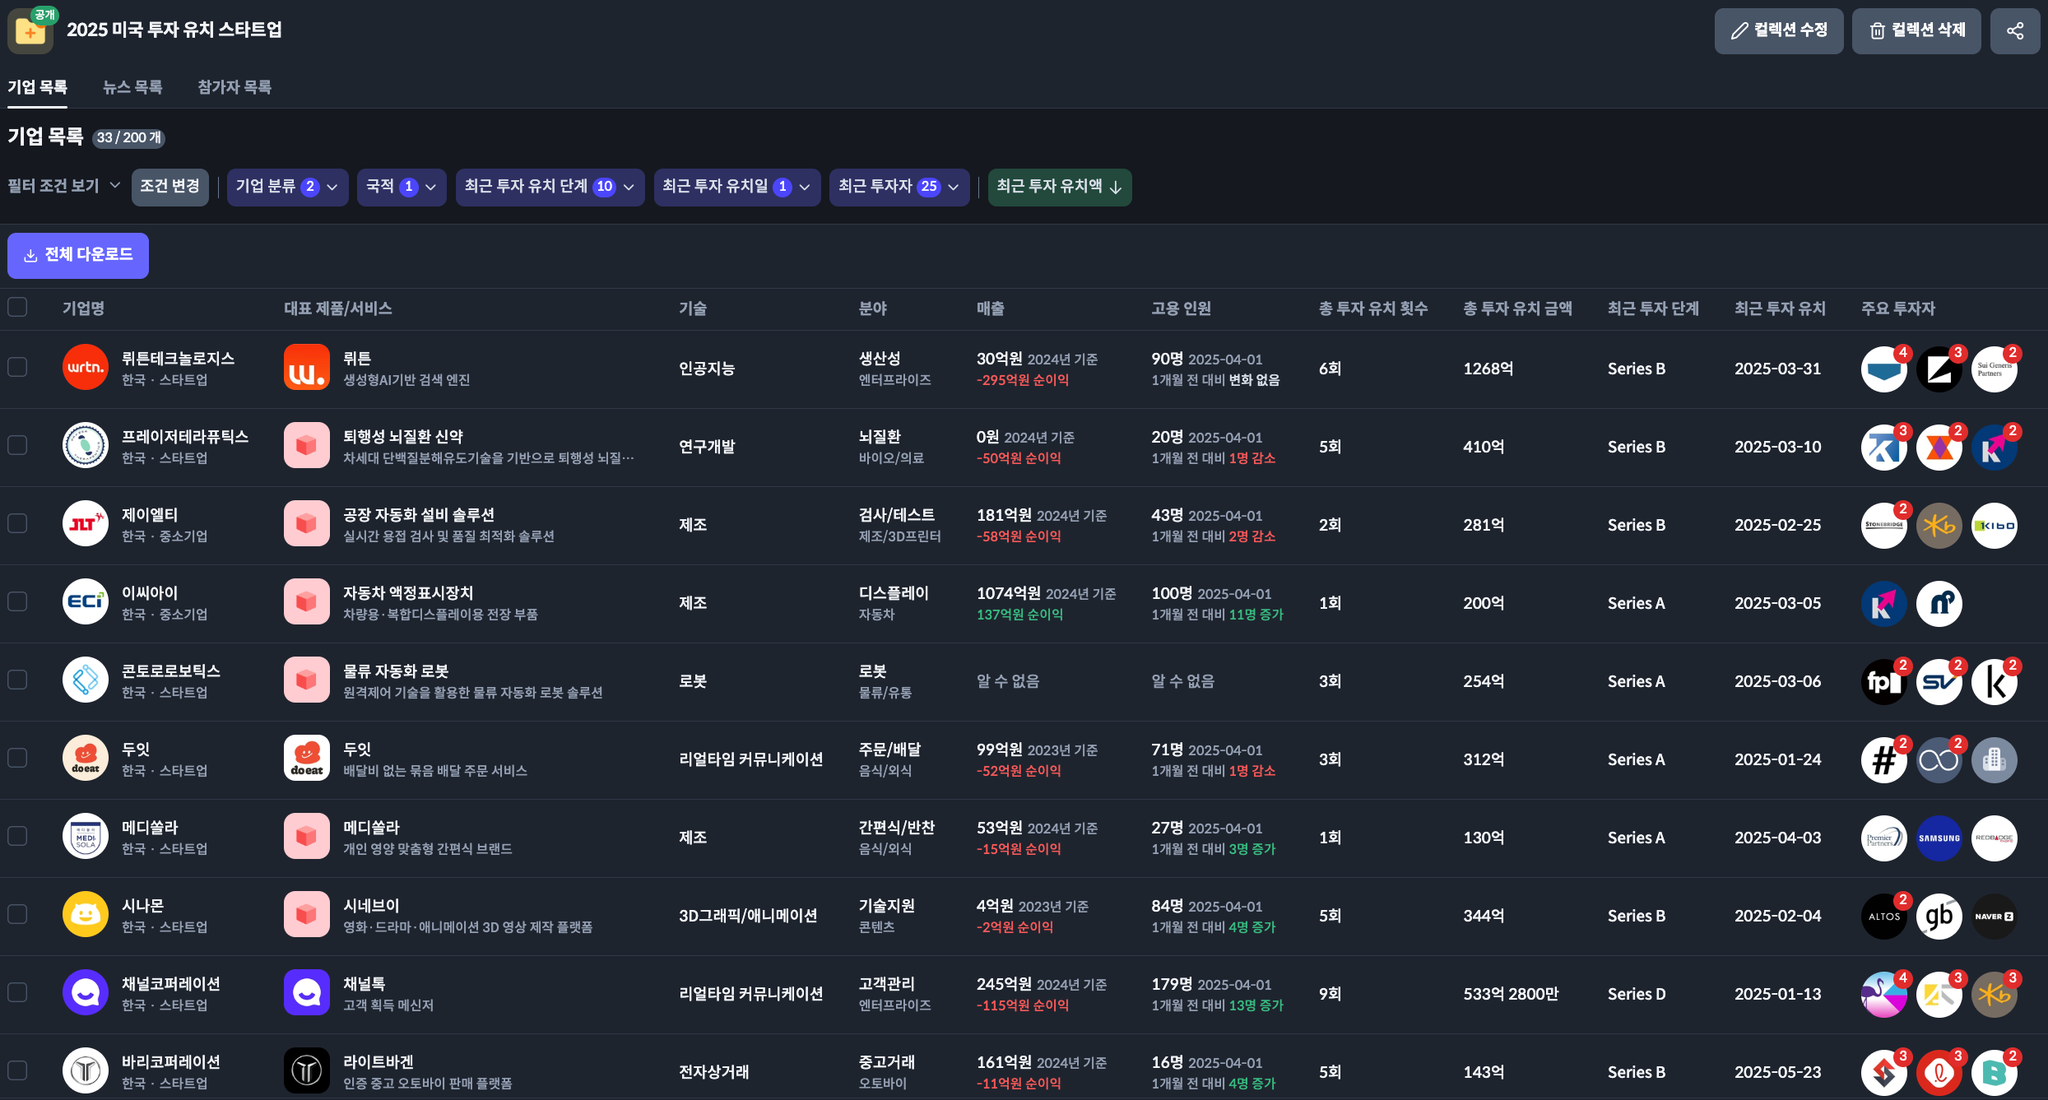Click the Altos investor logo
2048x1100 pixels.
(1884, 916)
